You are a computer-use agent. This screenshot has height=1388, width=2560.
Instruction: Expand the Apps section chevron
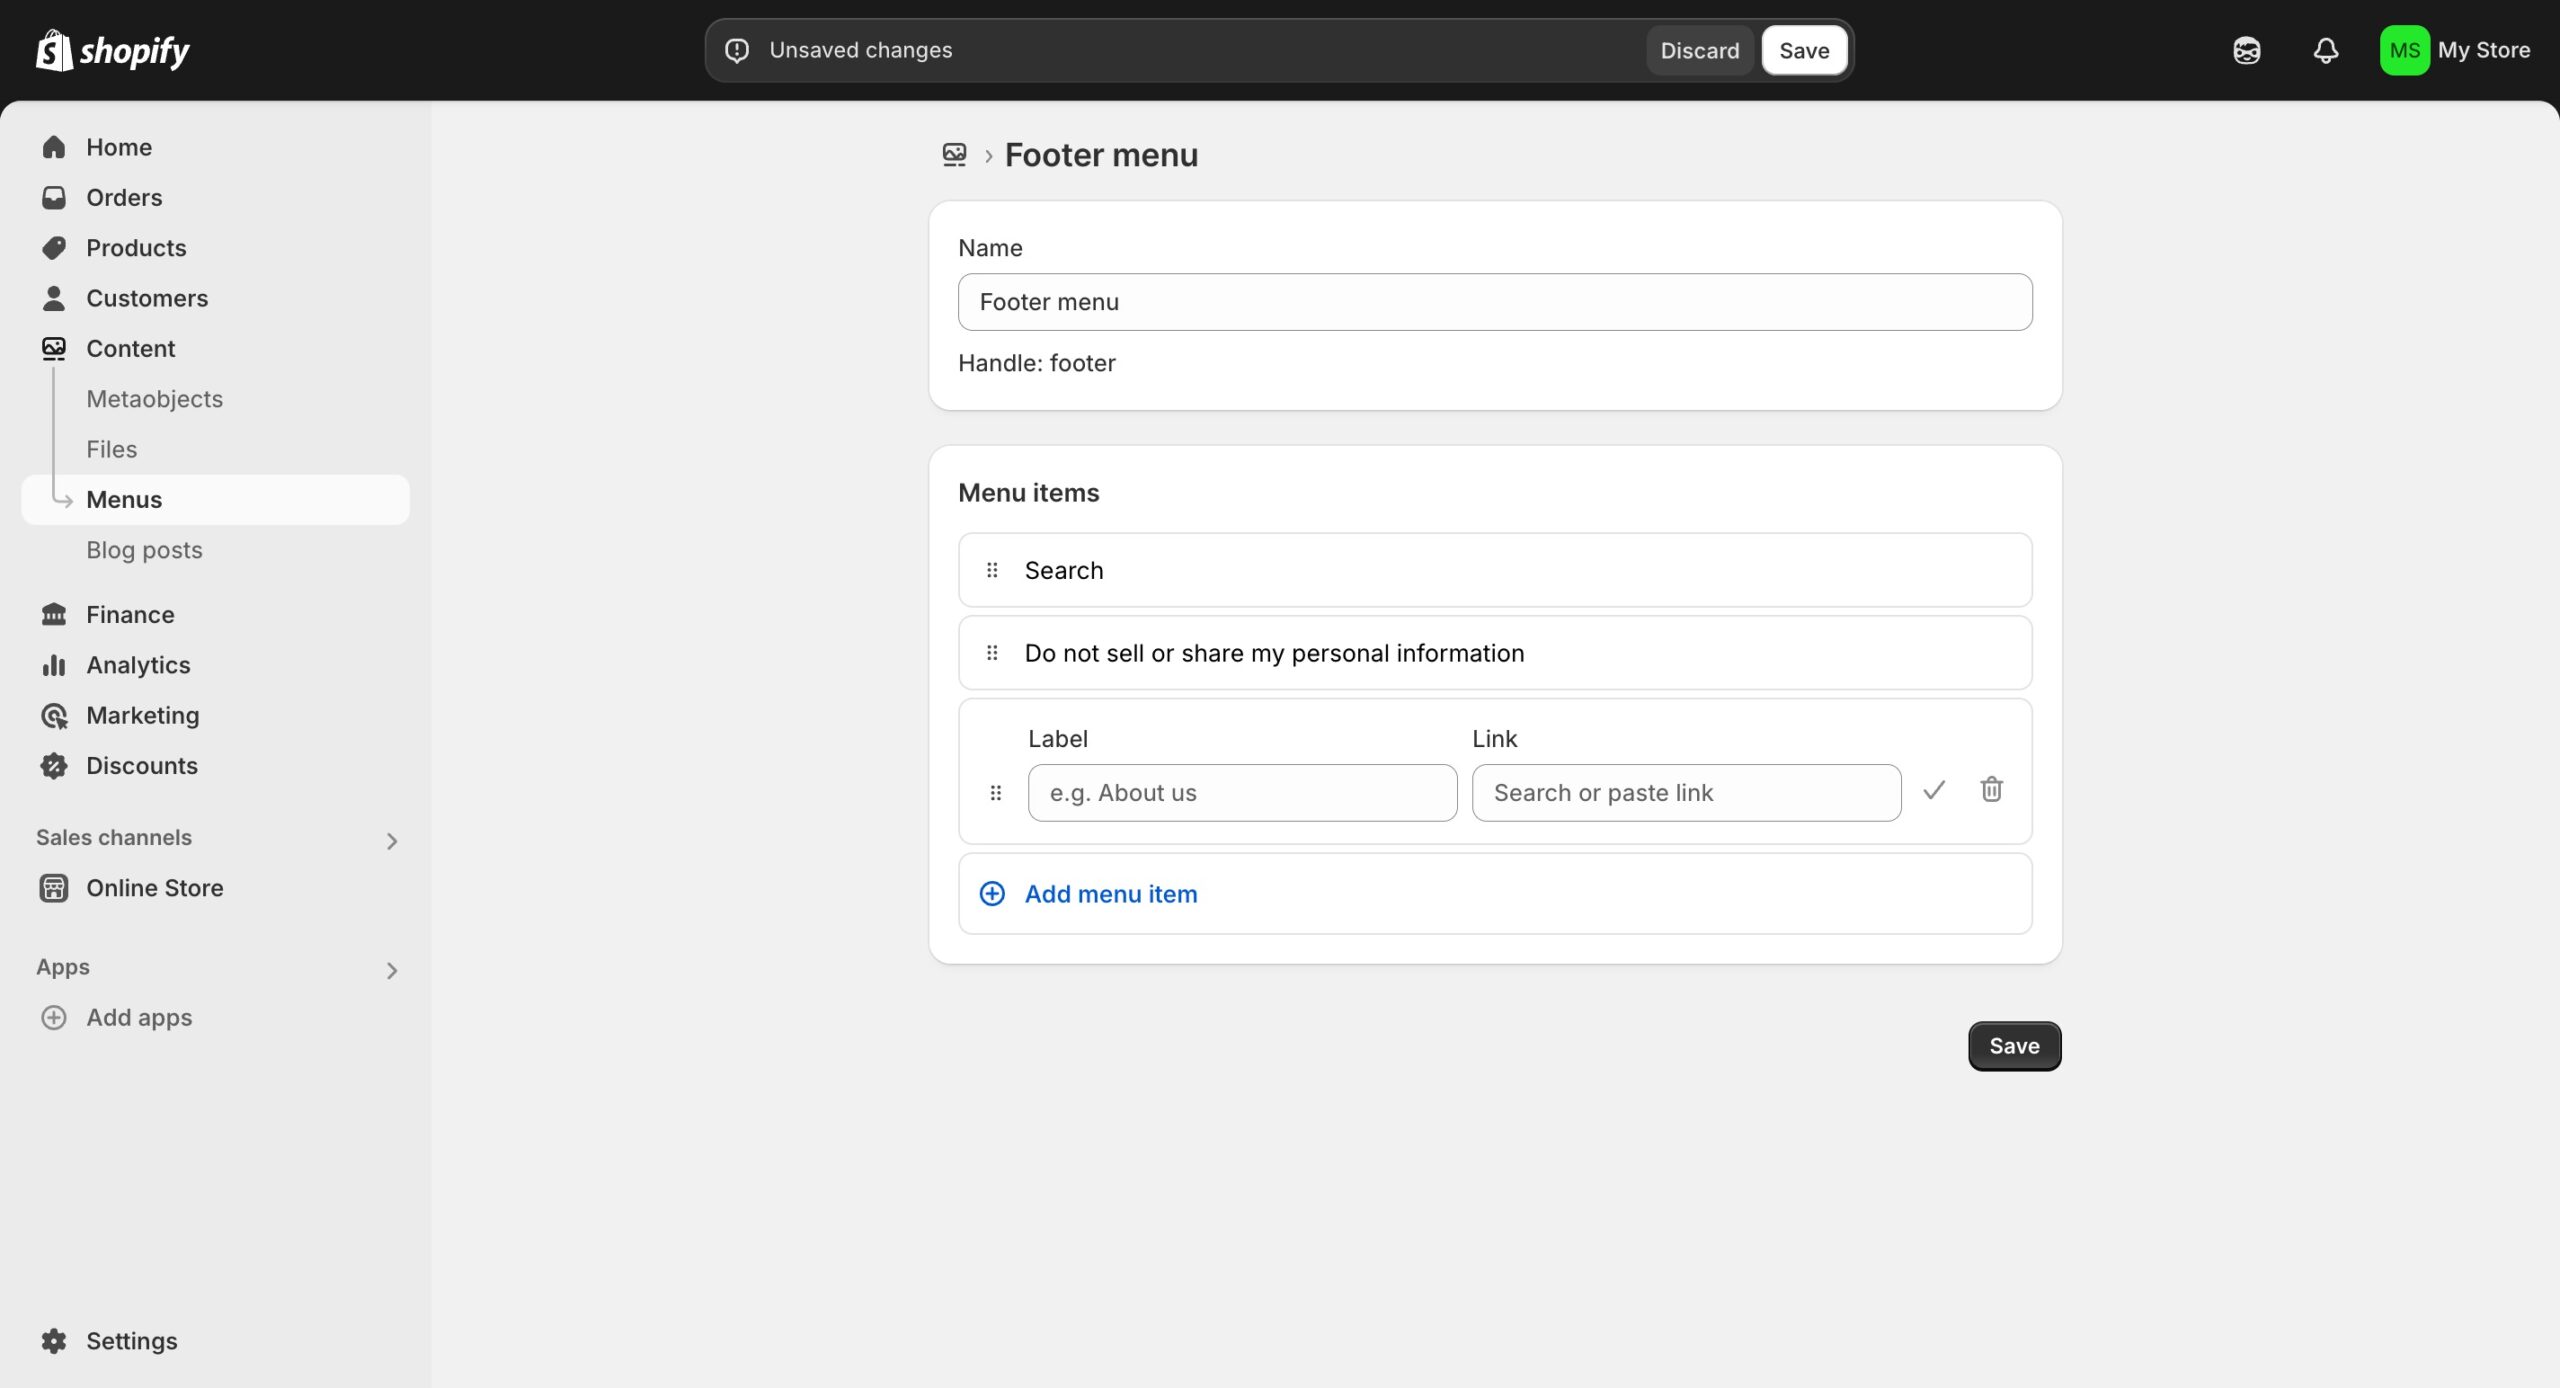[392, 970]
